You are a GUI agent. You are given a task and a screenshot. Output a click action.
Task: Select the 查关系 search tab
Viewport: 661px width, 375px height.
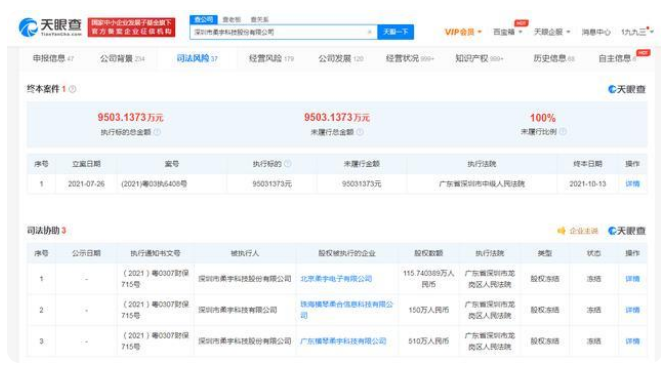click(x=259, y=20)
